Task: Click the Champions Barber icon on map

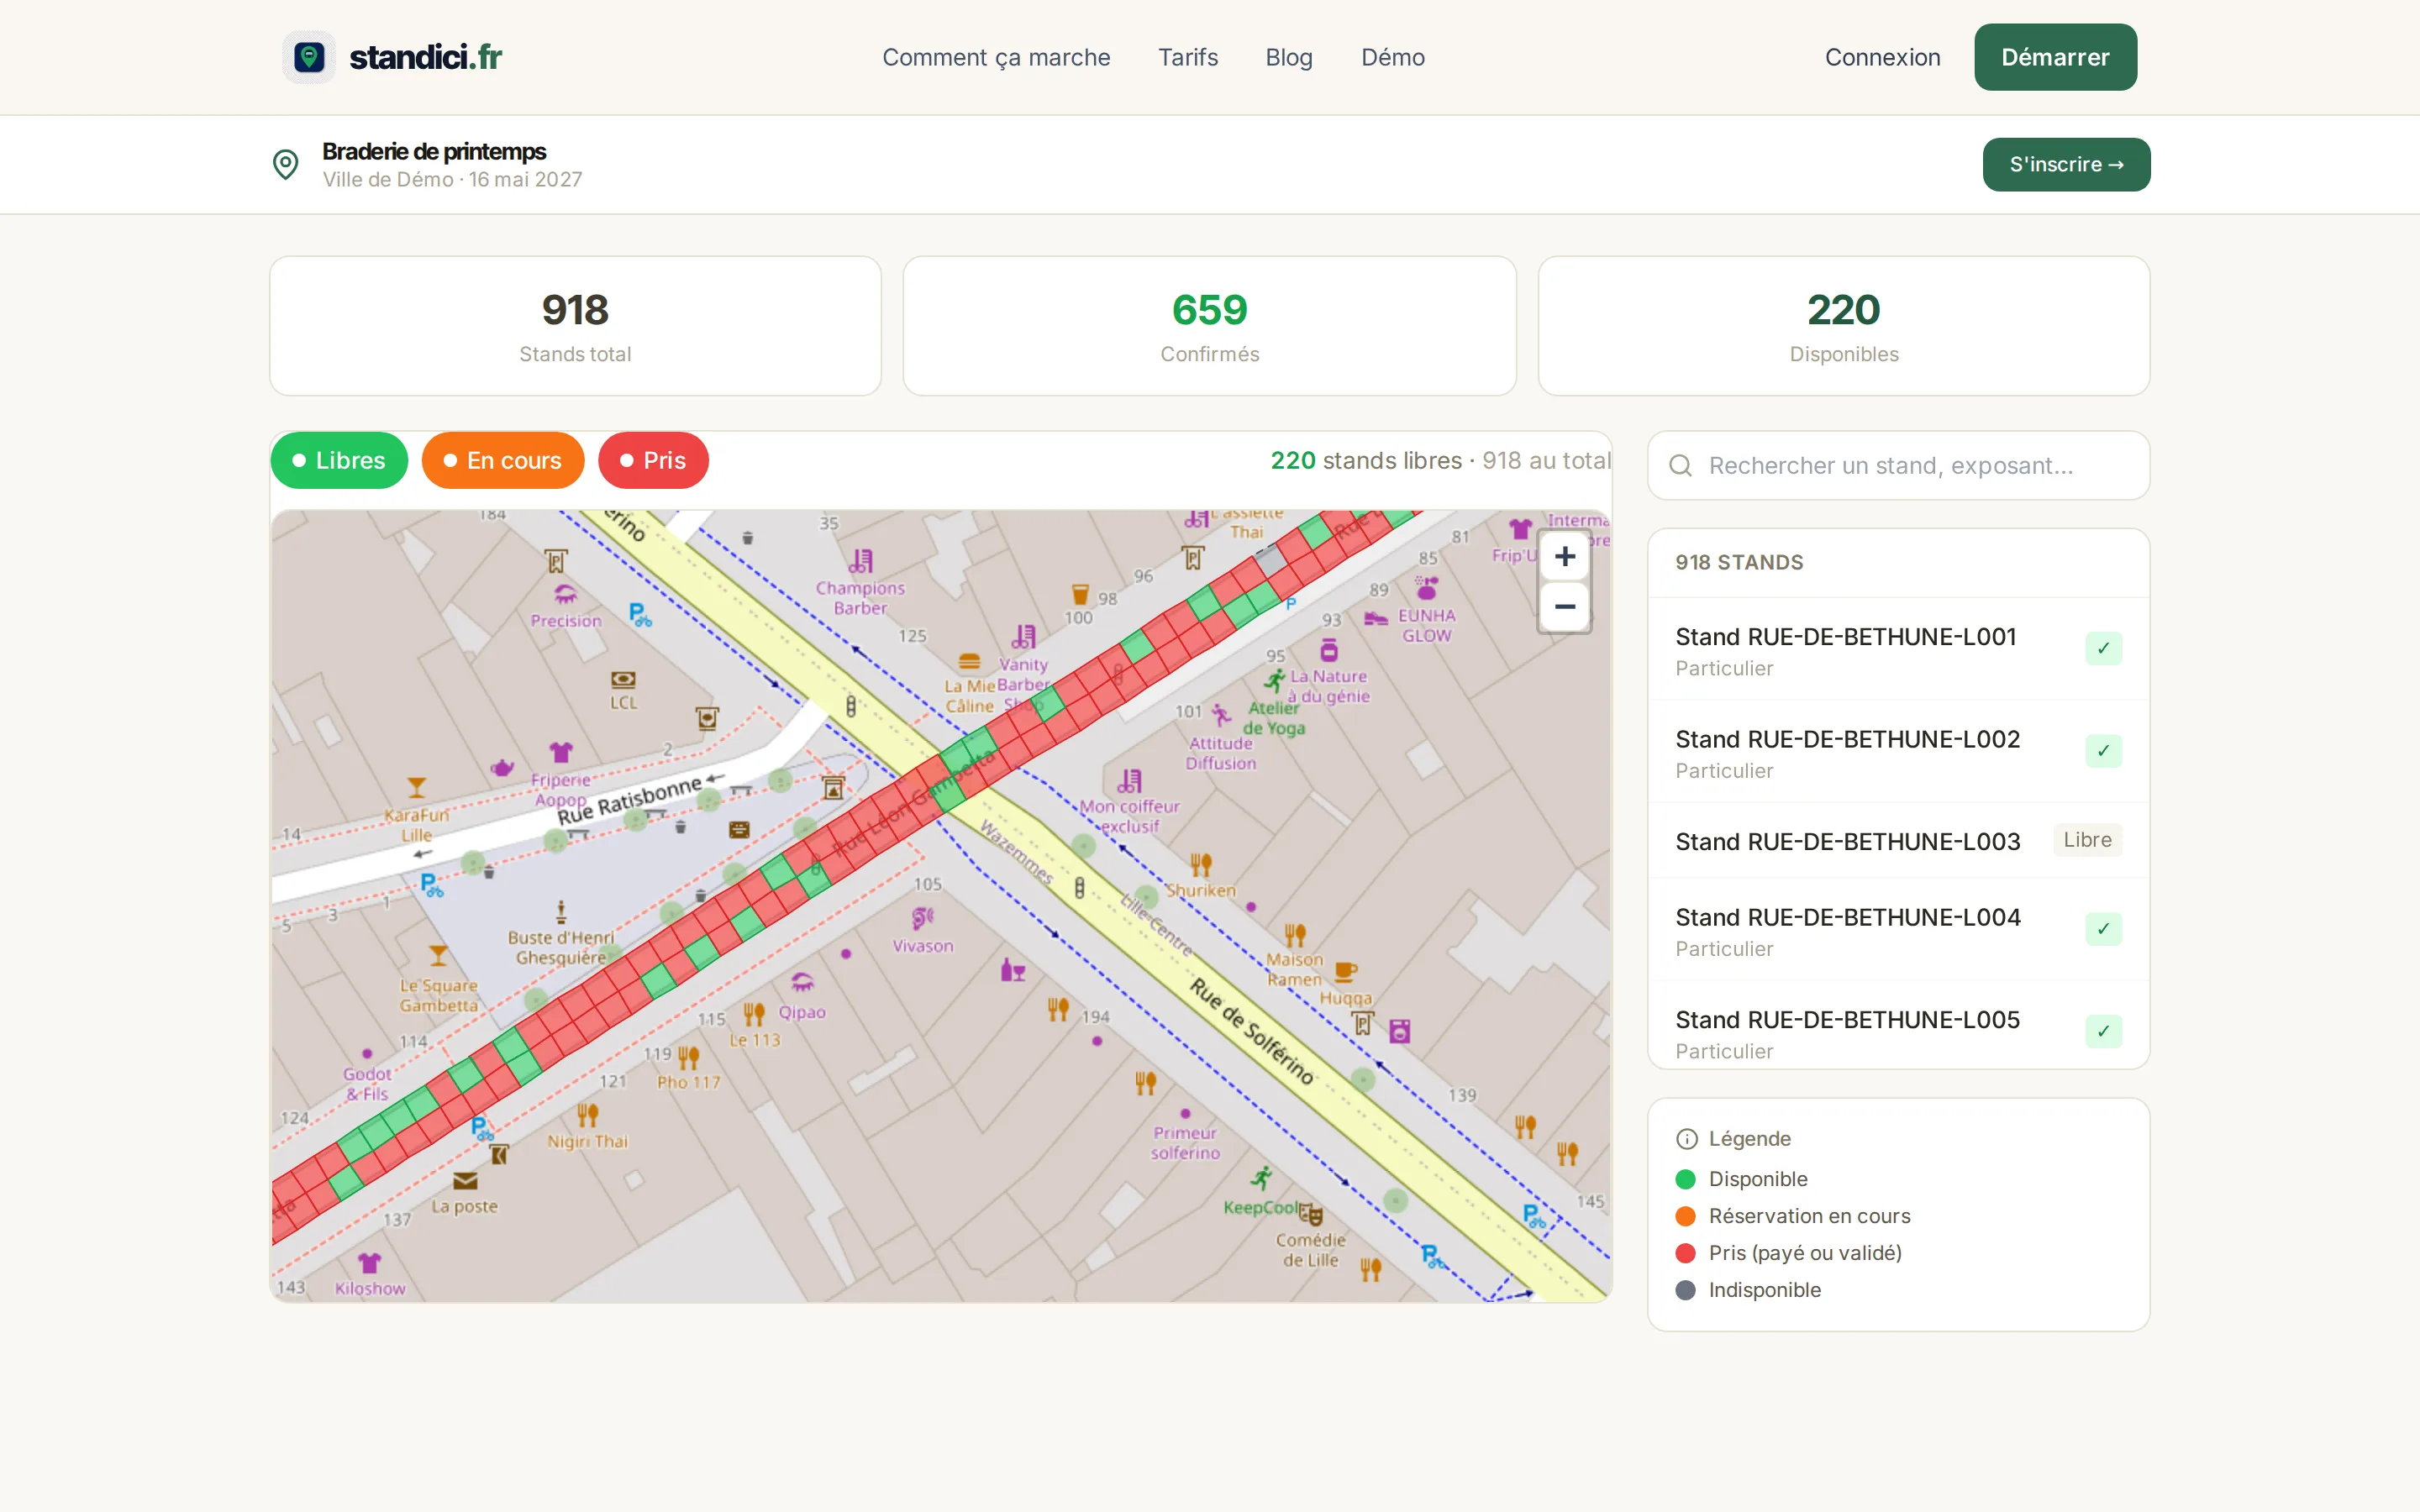Action: coord(861,560)
